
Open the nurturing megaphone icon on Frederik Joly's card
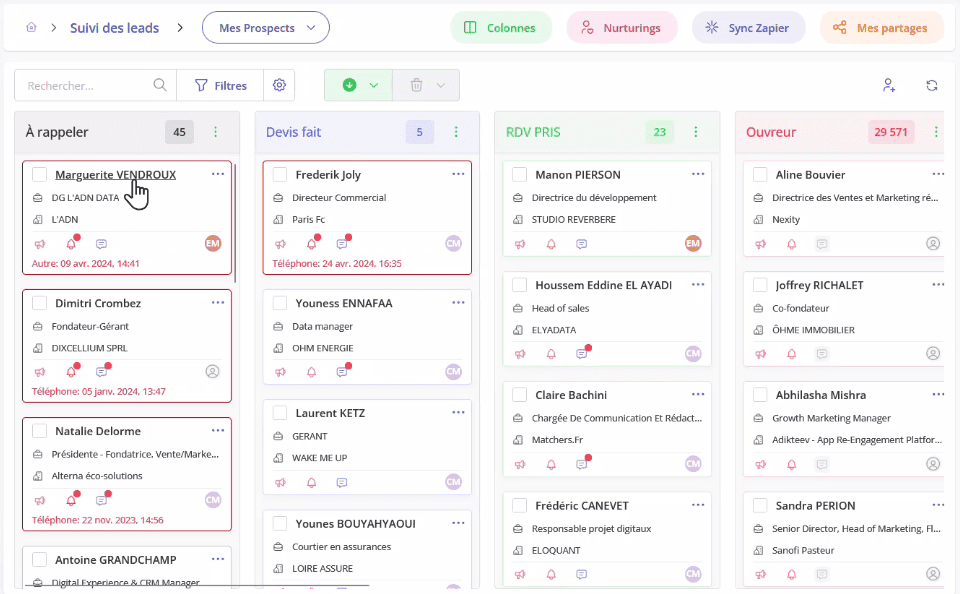[279, 243]
